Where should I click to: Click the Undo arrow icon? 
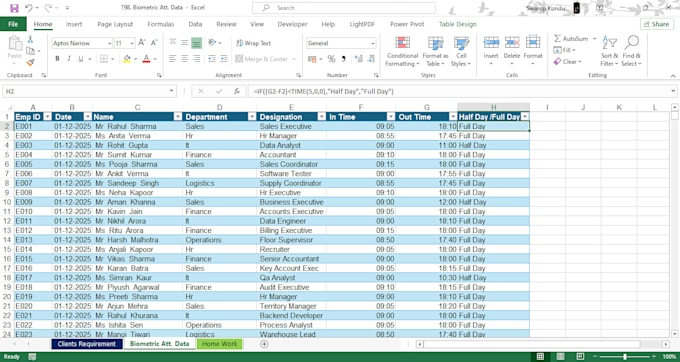29,8
